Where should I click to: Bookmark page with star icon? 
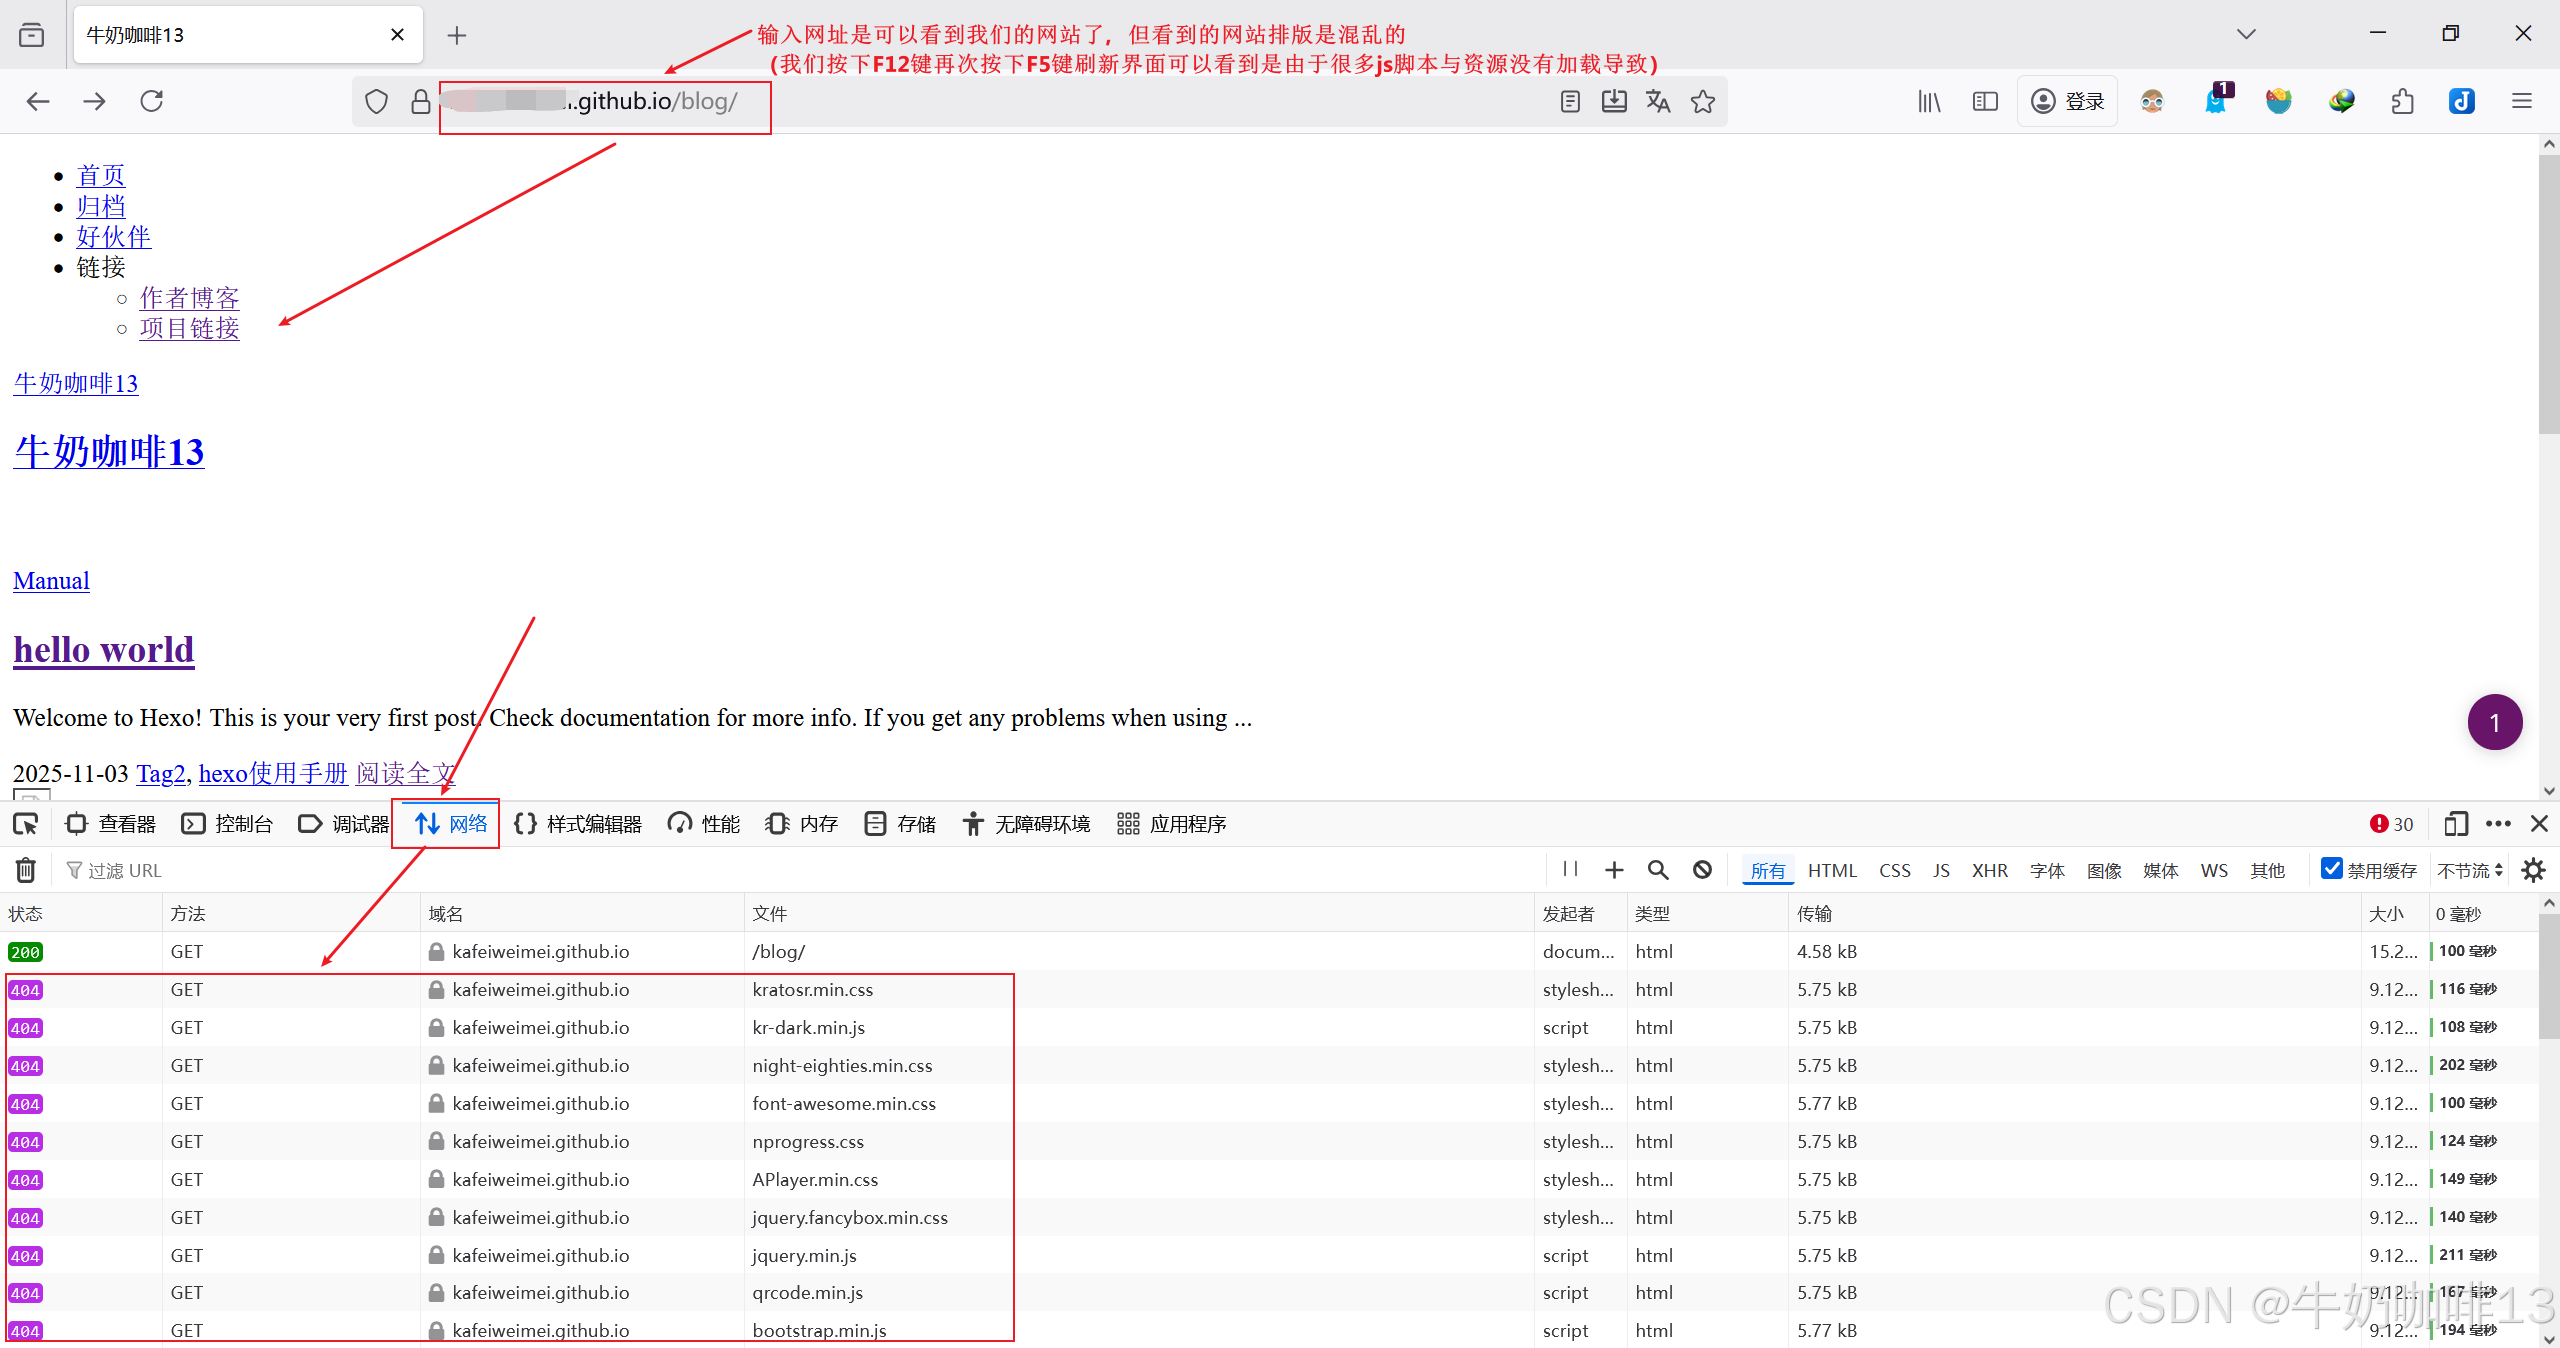(x=1703, y=101)
